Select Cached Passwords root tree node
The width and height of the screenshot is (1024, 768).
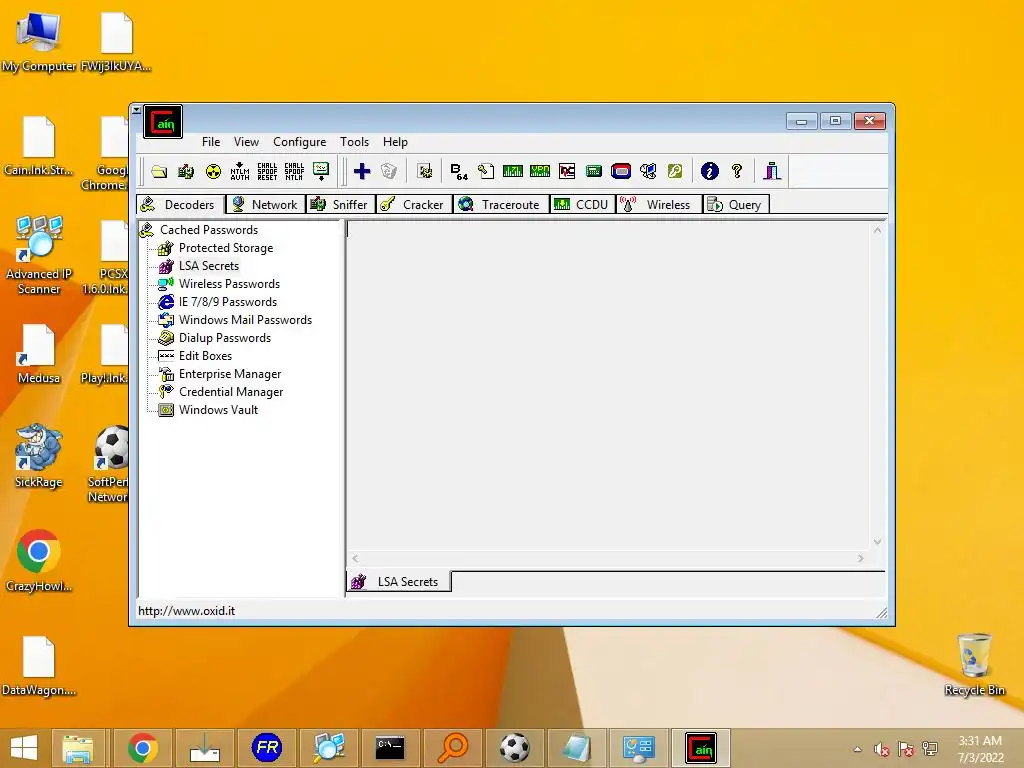tap(209, 230)
